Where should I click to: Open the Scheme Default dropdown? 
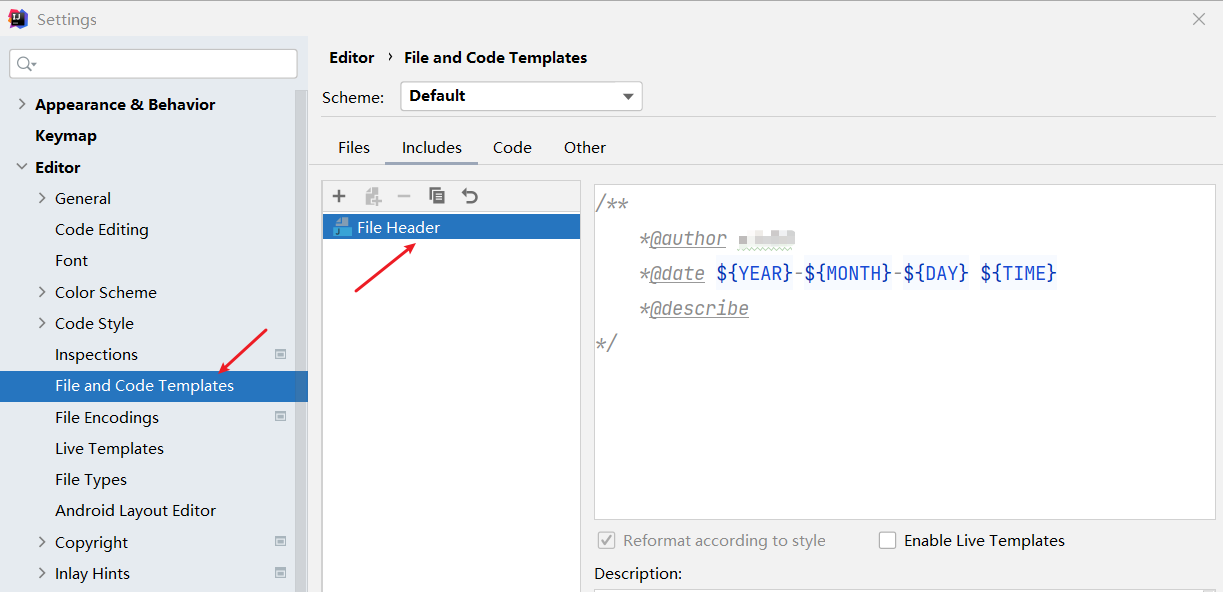(521, 96)
